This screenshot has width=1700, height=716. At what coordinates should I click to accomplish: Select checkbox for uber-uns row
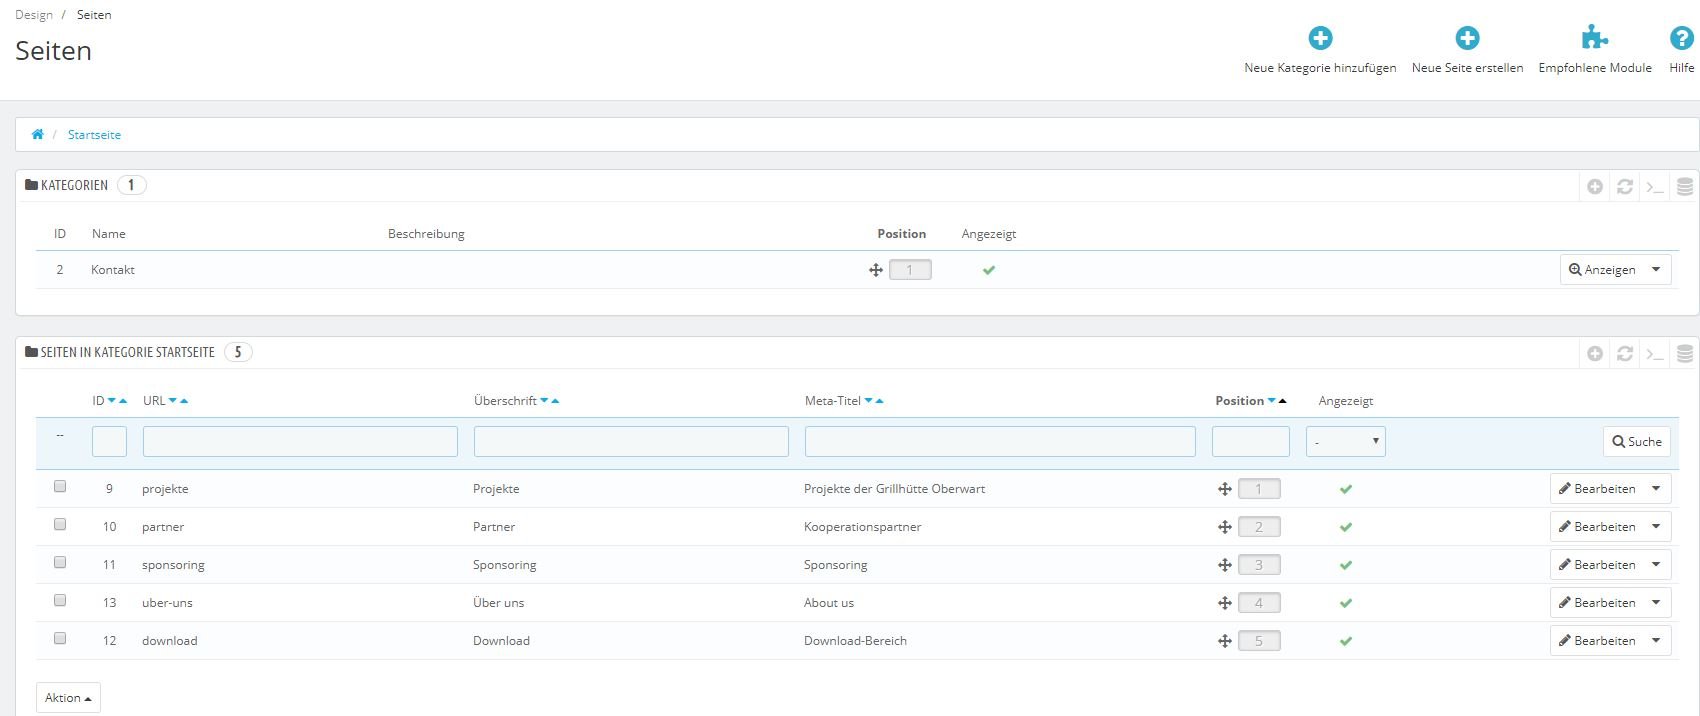click(x=60, y=600)
